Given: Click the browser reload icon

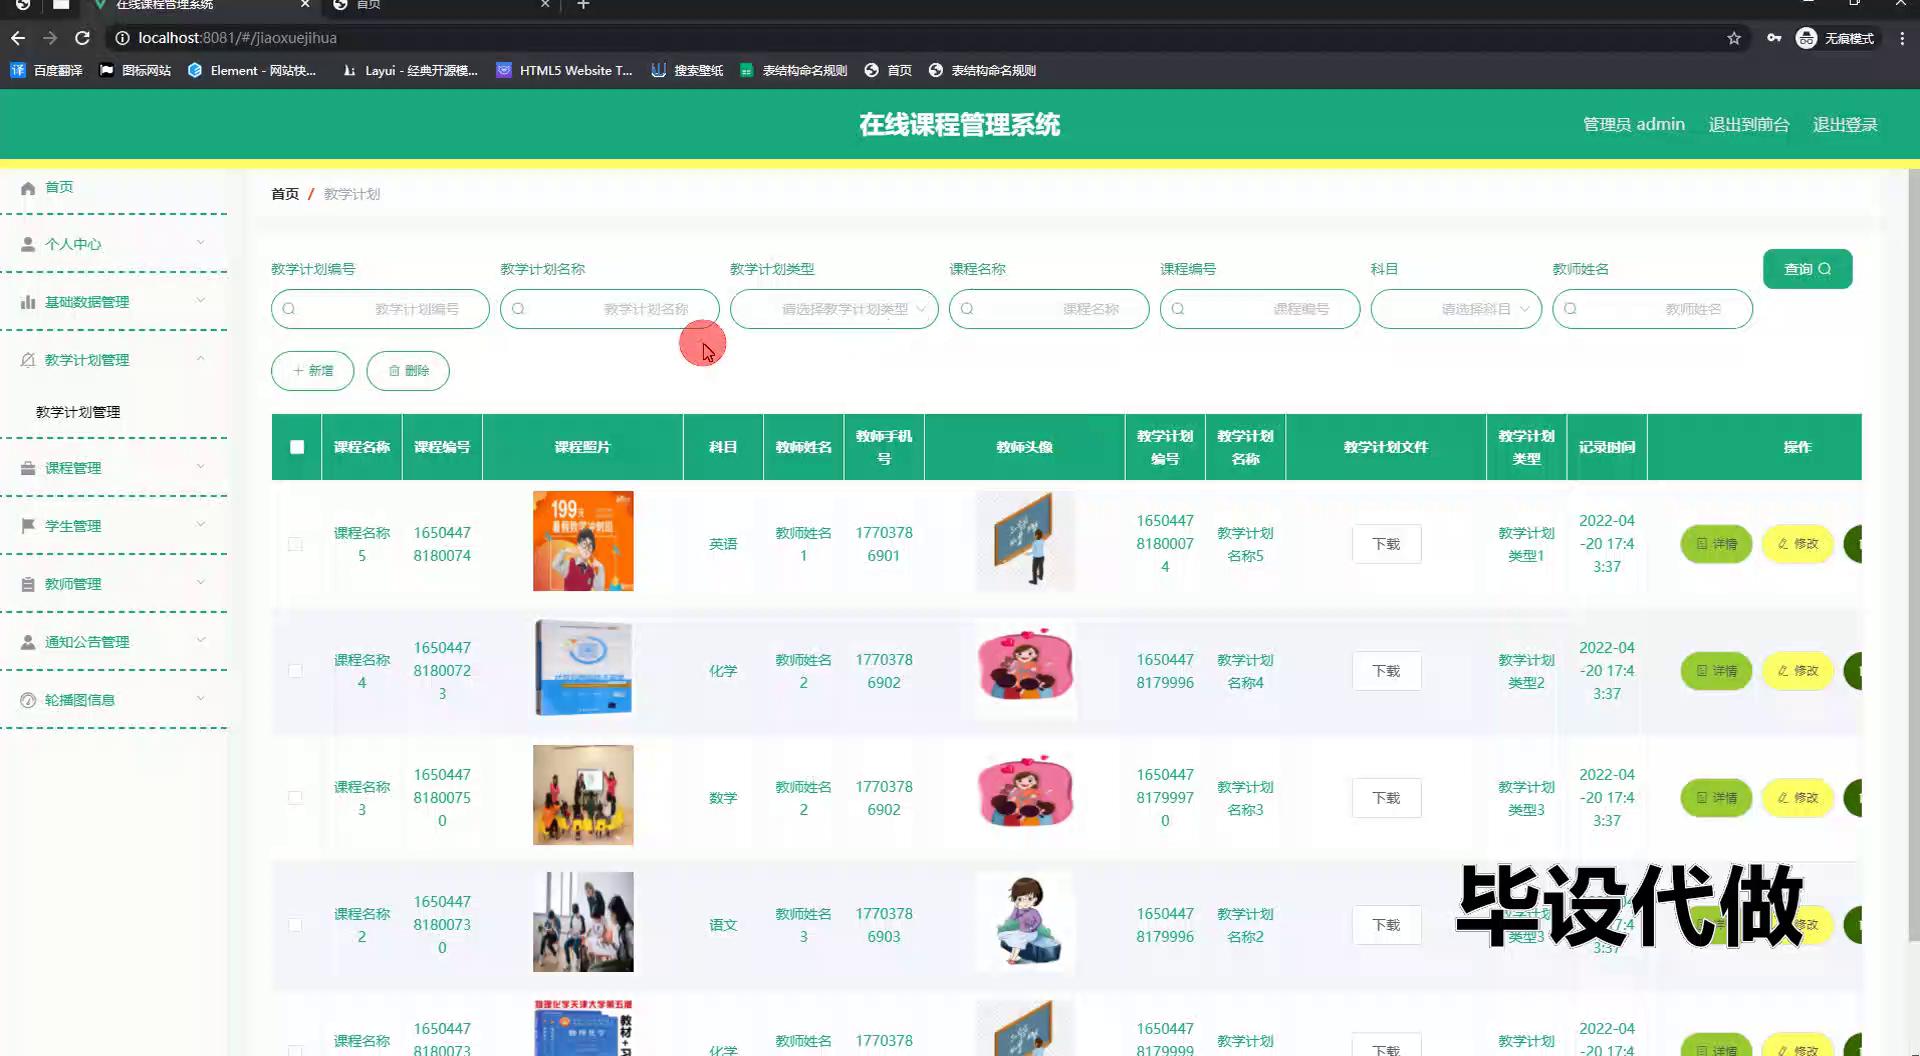Looking at the screenshot, I should pos(83,38).
